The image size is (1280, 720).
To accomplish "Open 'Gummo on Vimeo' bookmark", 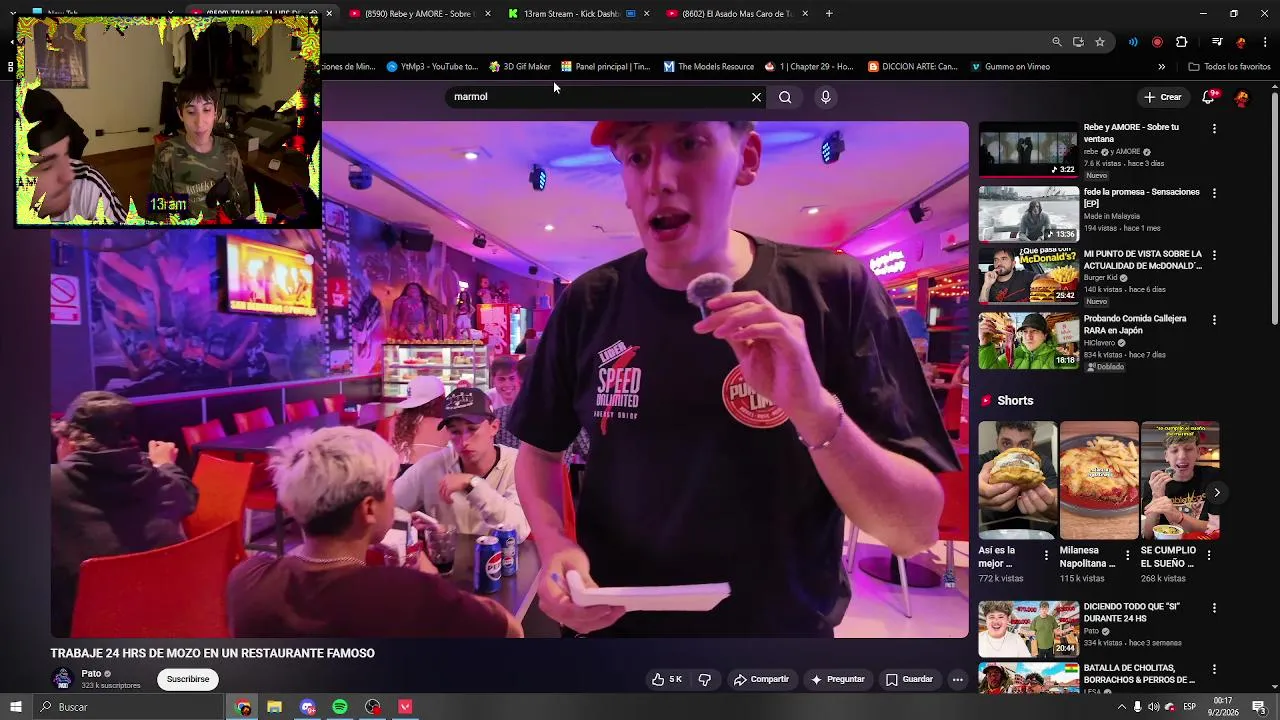I will 1010,67.
